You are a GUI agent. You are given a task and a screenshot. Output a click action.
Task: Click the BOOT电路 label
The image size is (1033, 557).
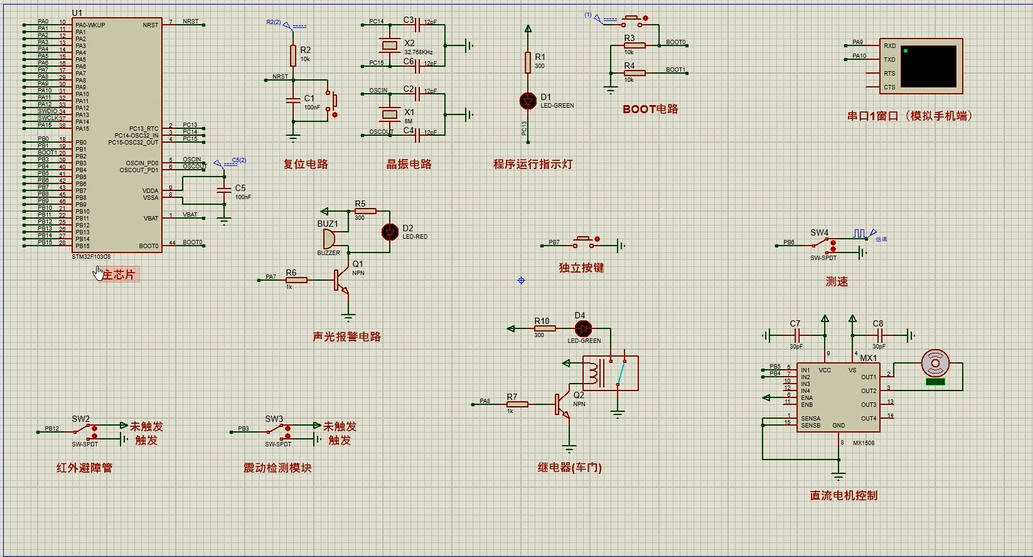(650, 109)
